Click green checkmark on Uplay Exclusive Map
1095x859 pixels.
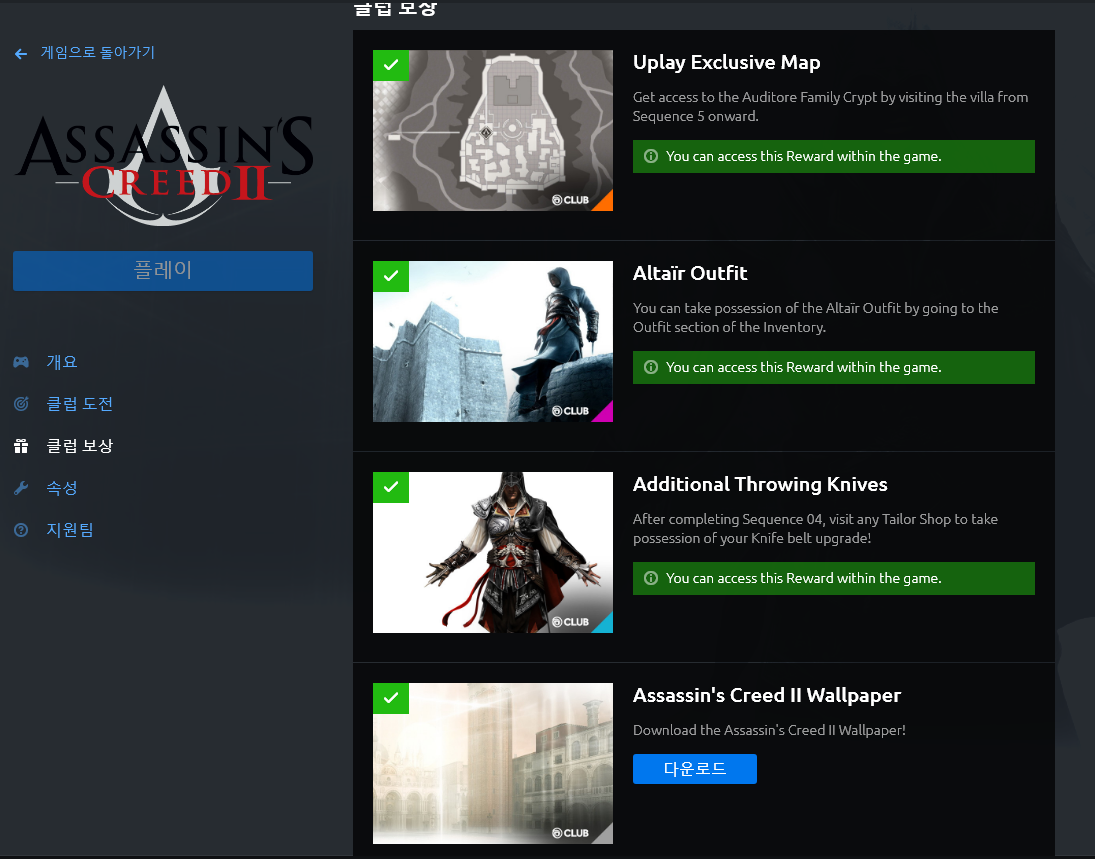pos(391,65)
